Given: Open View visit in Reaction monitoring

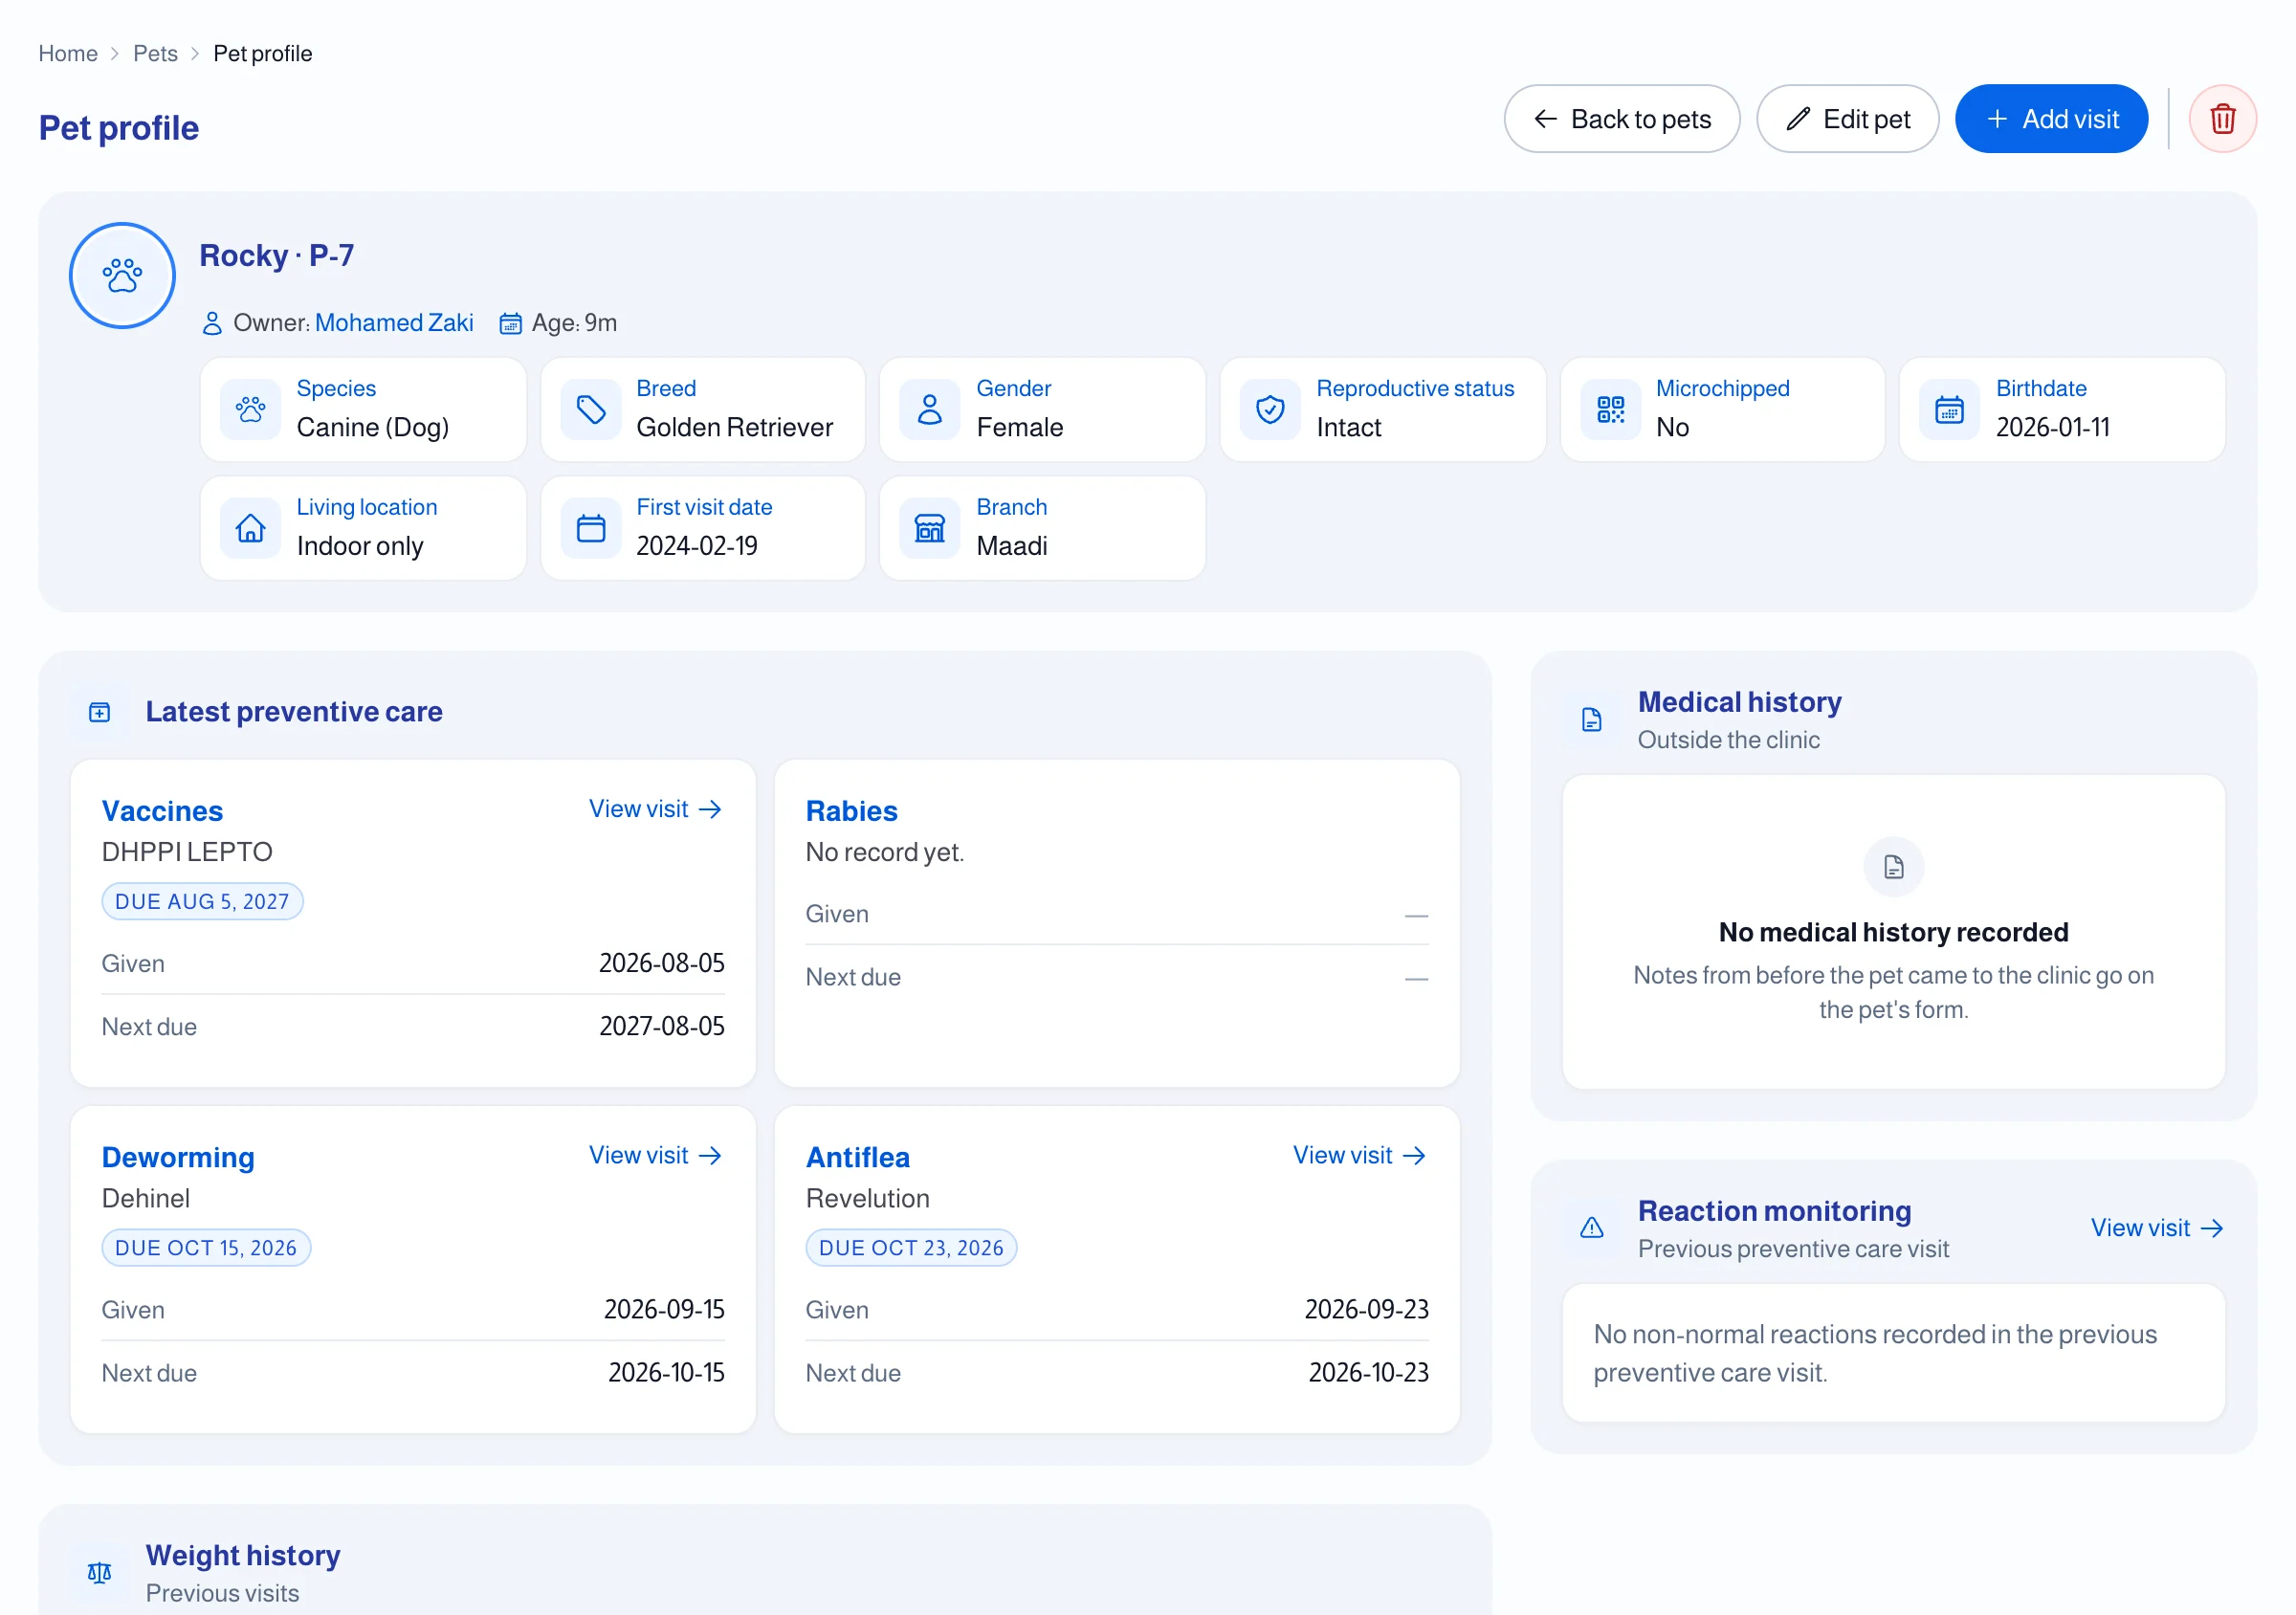Looking at the screenshot, I should 2157,1228.
